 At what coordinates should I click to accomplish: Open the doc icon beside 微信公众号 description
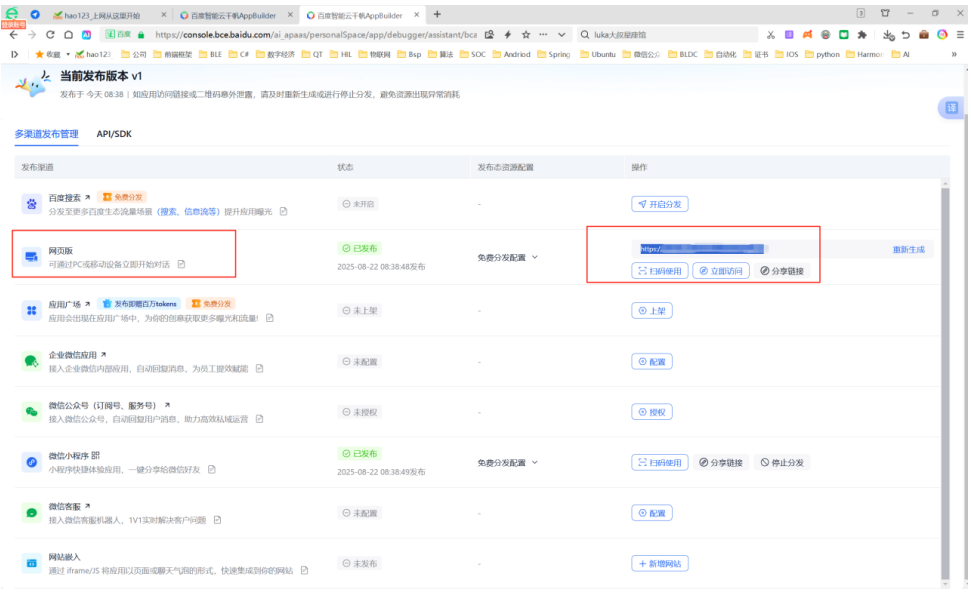pyautogui.click(x=259, y=419)
